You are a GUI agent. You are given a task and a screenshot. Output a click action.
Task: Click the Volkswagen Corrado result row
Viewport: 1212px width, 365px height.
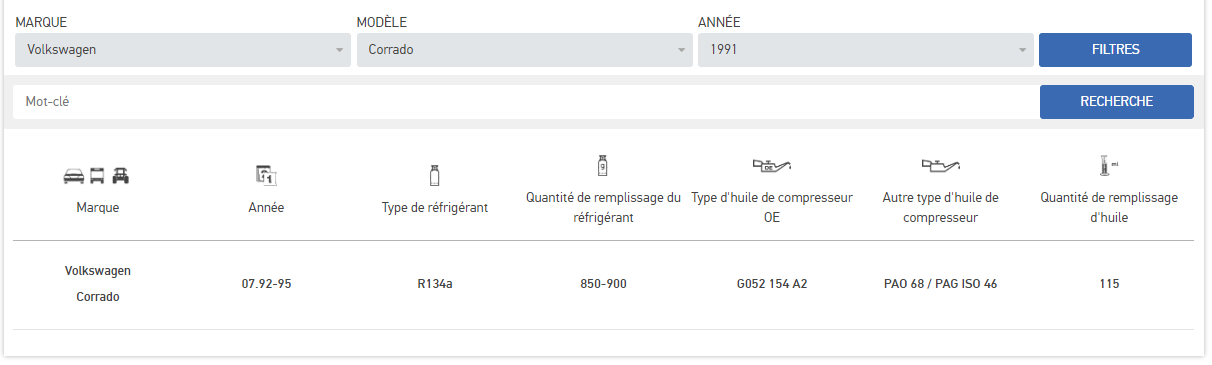tap(603, 284)
